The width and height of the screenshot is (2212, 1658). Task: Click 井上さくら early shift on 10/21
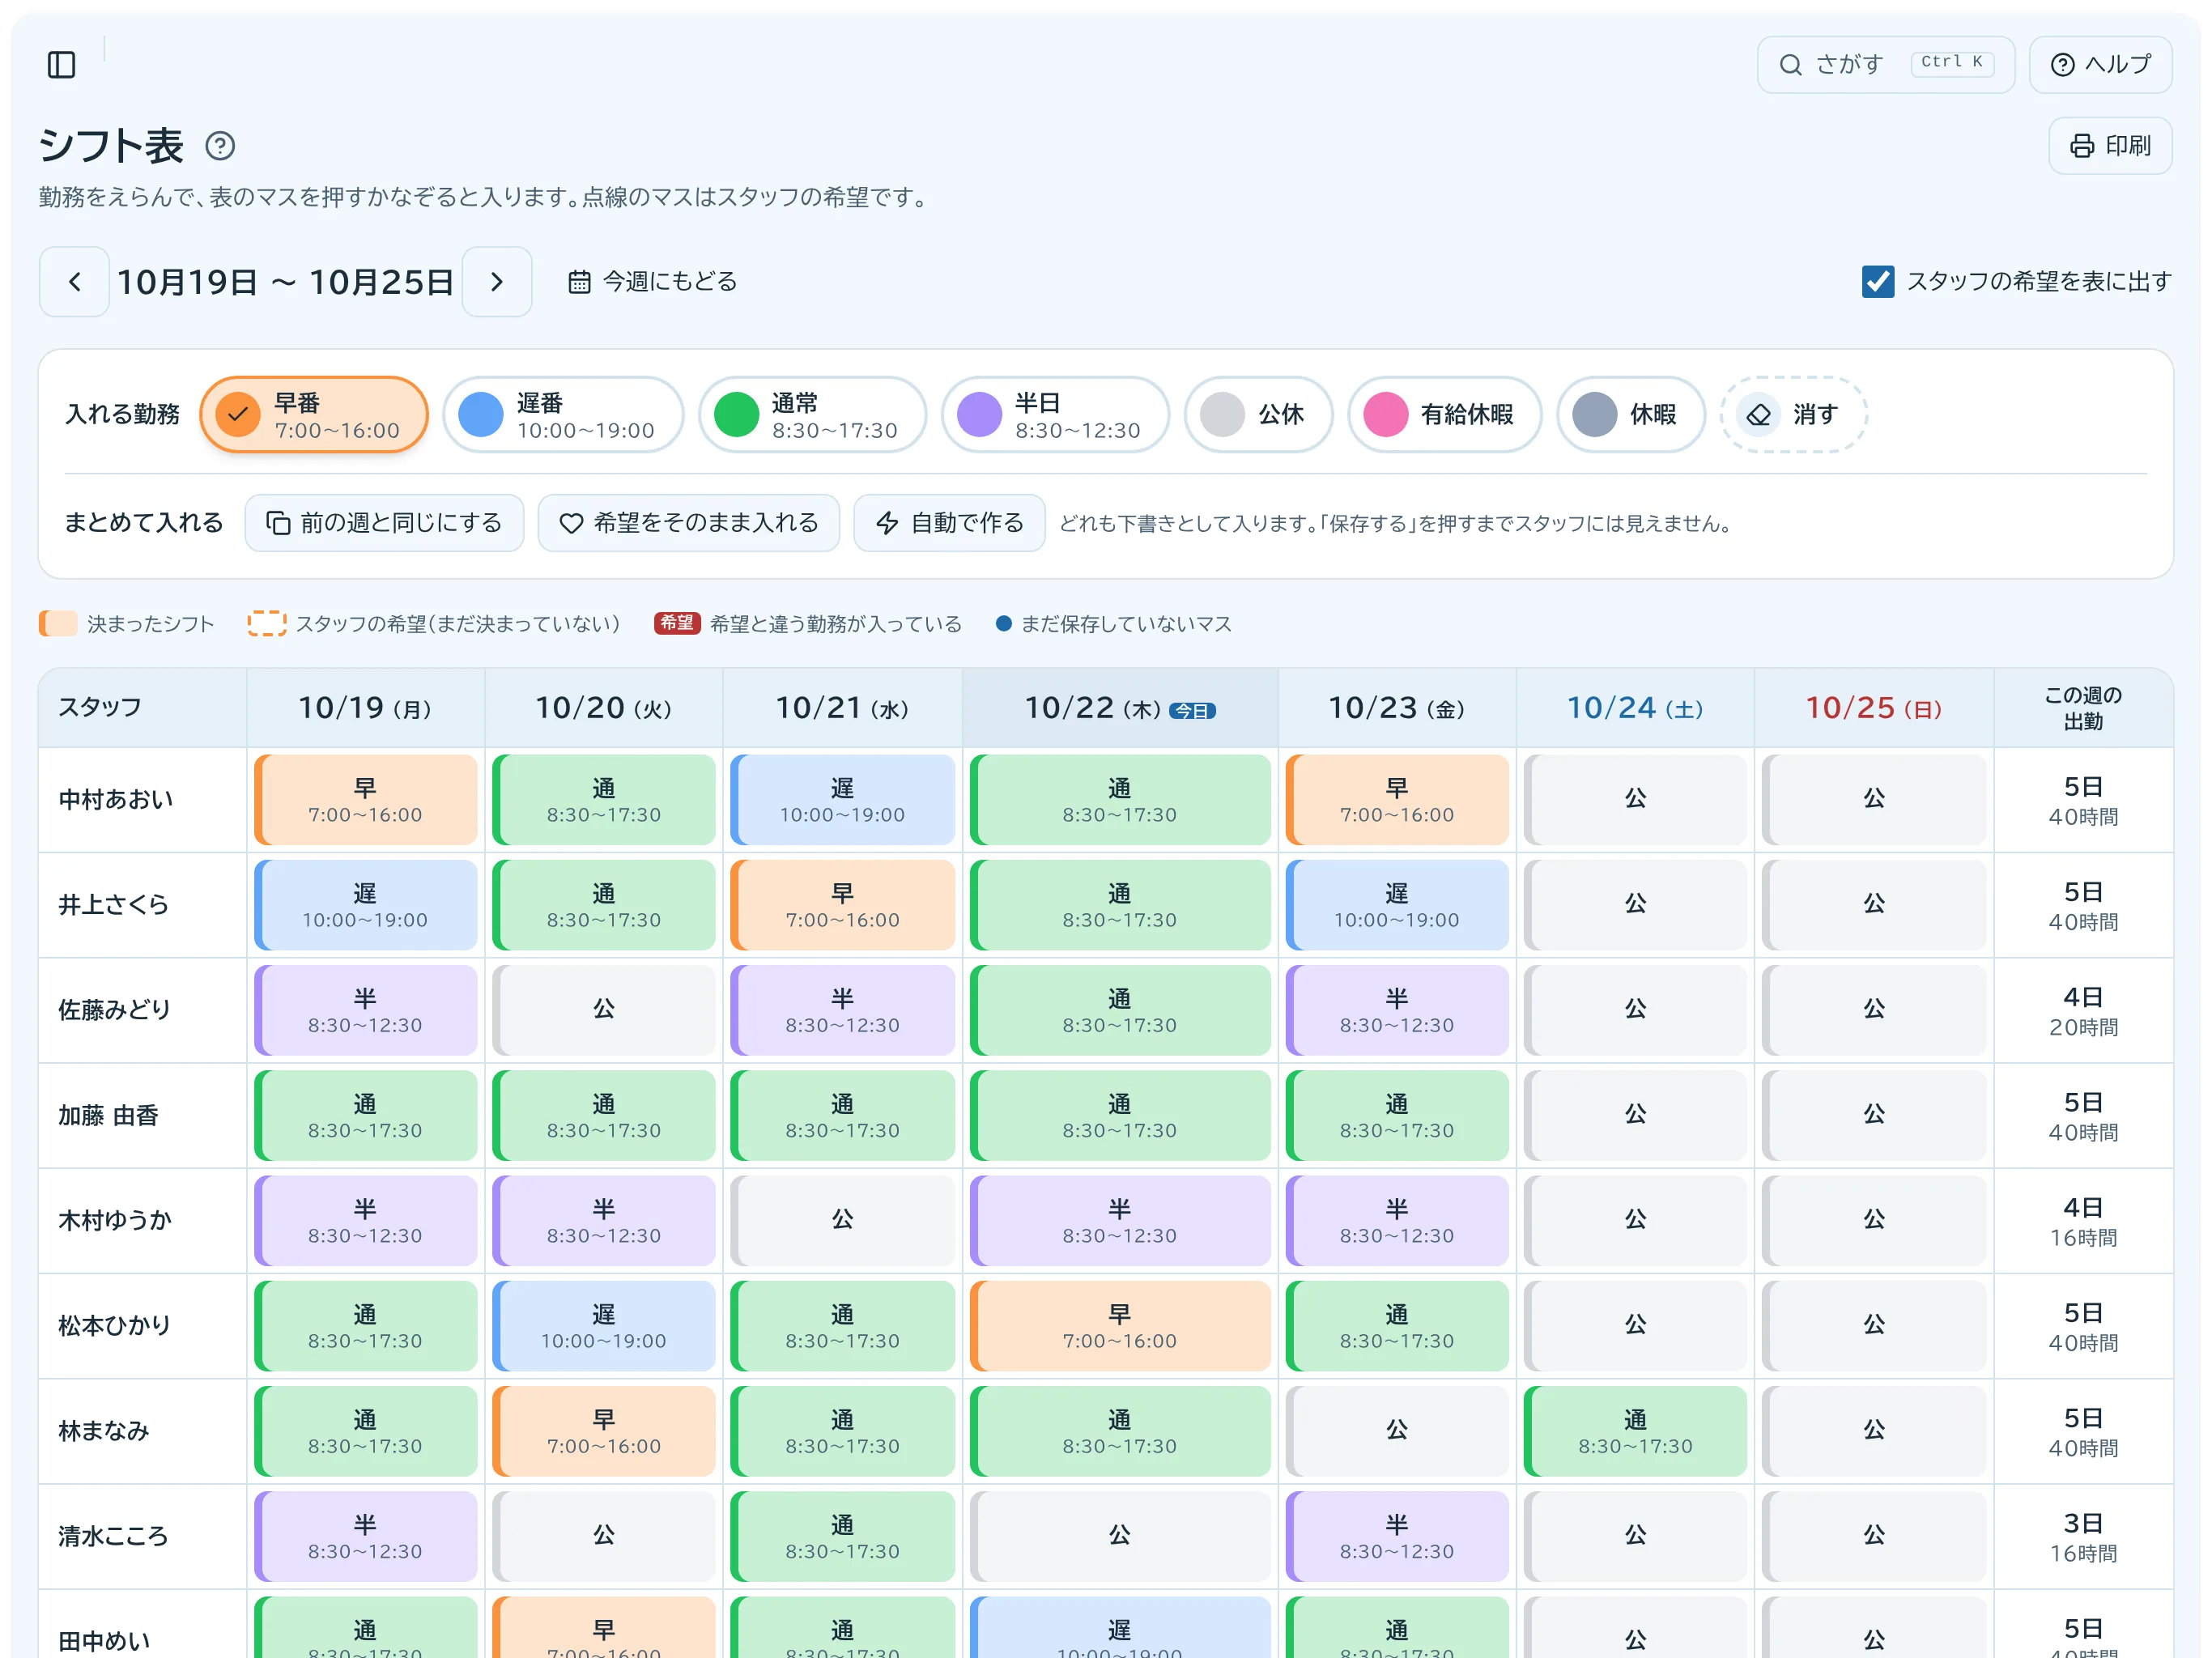[x=843, y=905]
